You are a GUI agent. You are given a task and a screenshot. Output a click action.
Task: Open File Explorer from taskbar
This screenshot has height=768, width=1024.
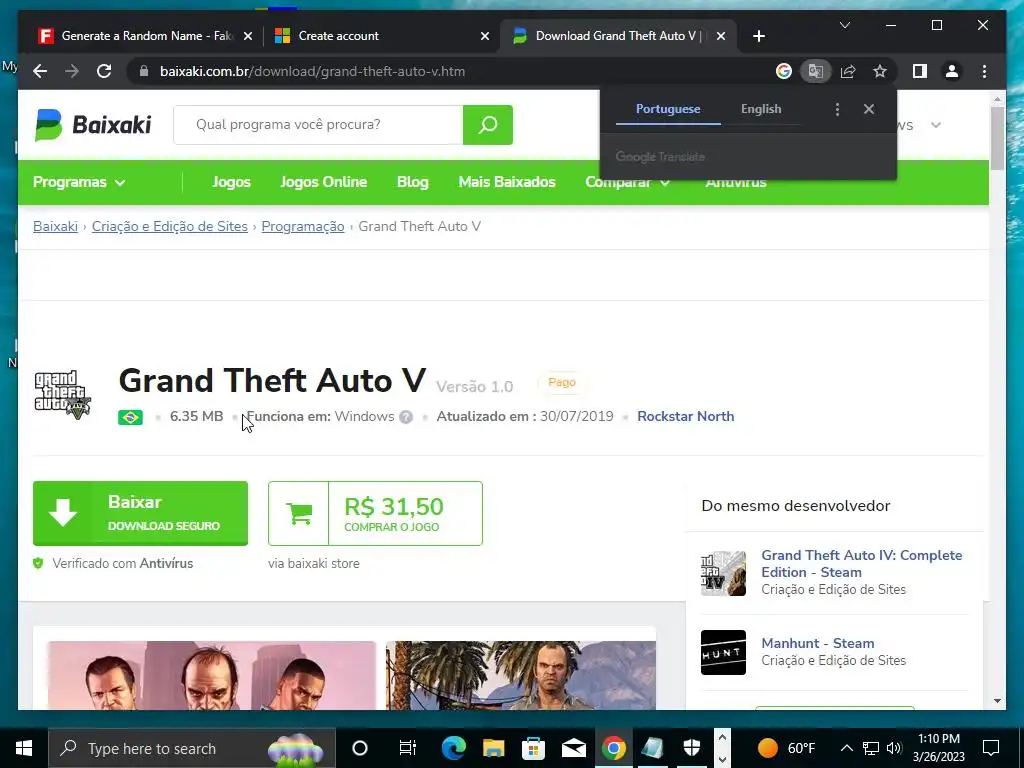(493, 748)
